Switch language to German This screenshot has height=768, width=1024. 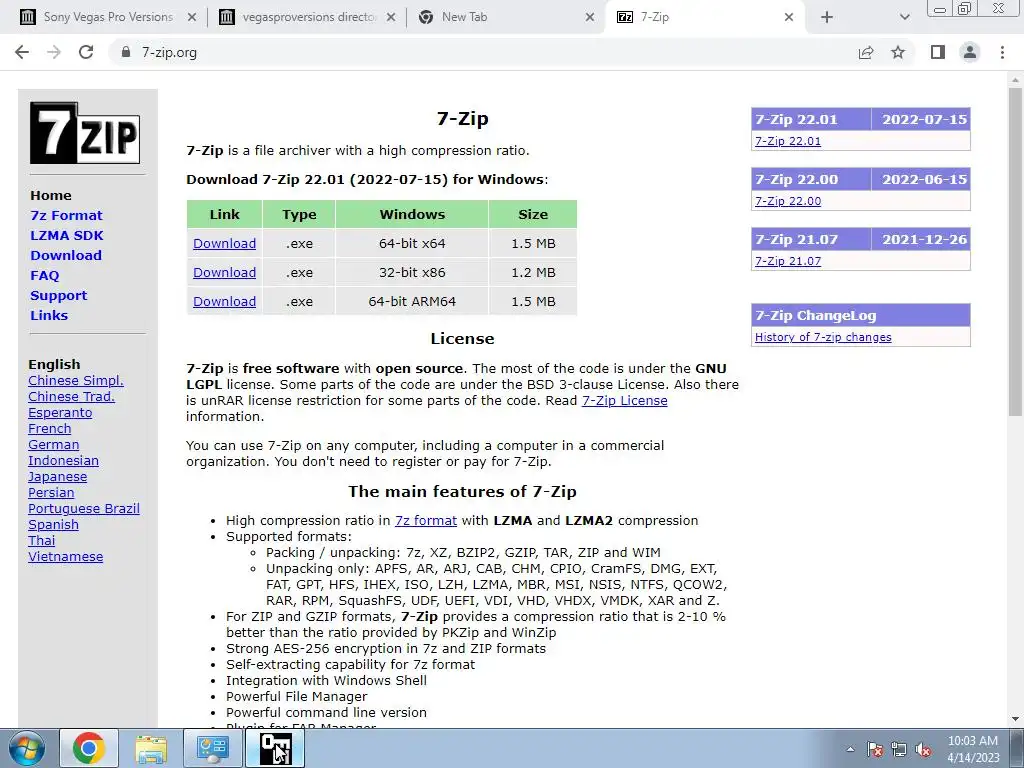(x=54, y=445)
